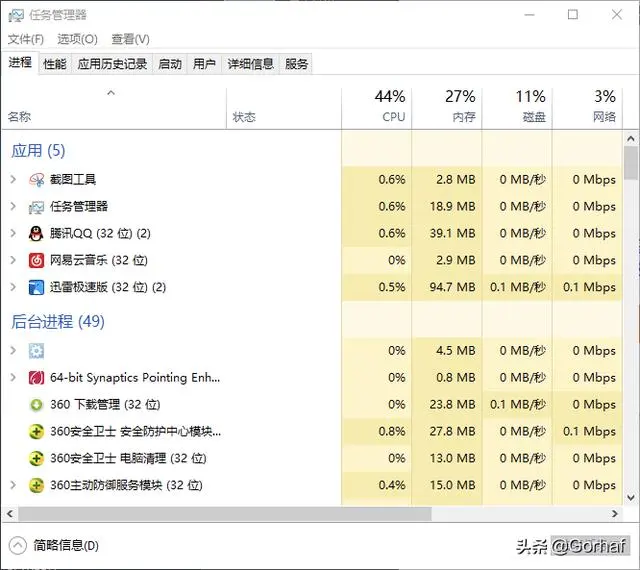This screenshot has height=570, width=640.
Task: Open the 文件(F) menu
Action: [26, 39]
